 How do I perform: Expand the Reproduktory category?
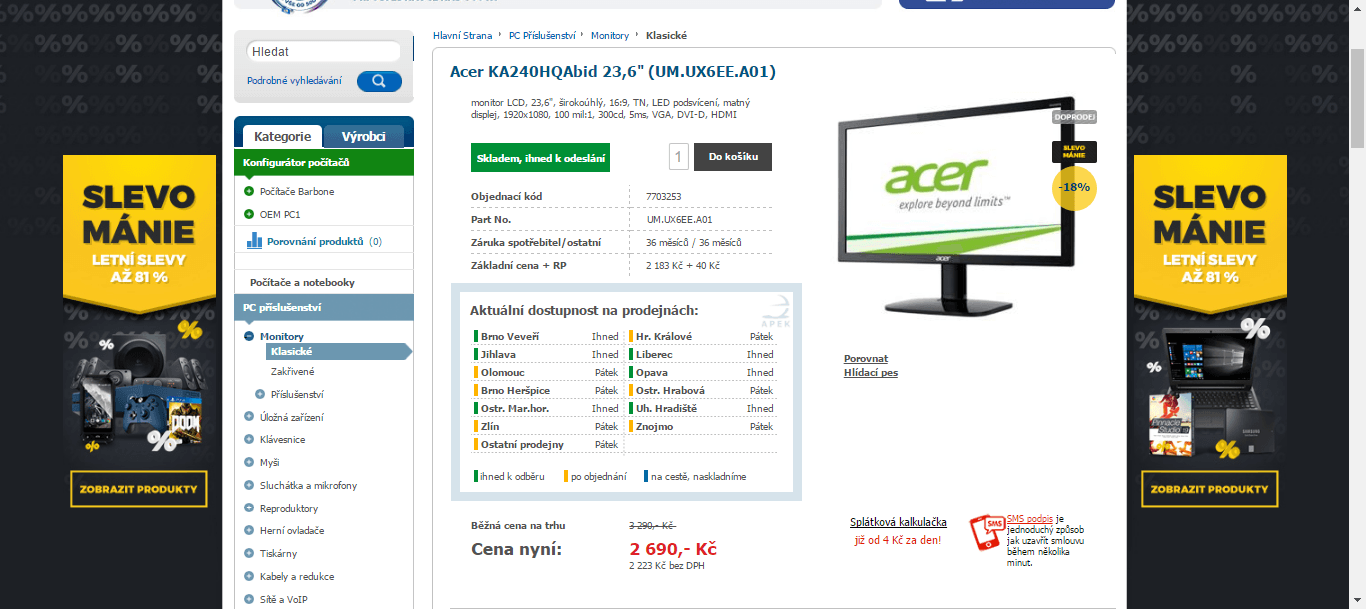(249, 508)
